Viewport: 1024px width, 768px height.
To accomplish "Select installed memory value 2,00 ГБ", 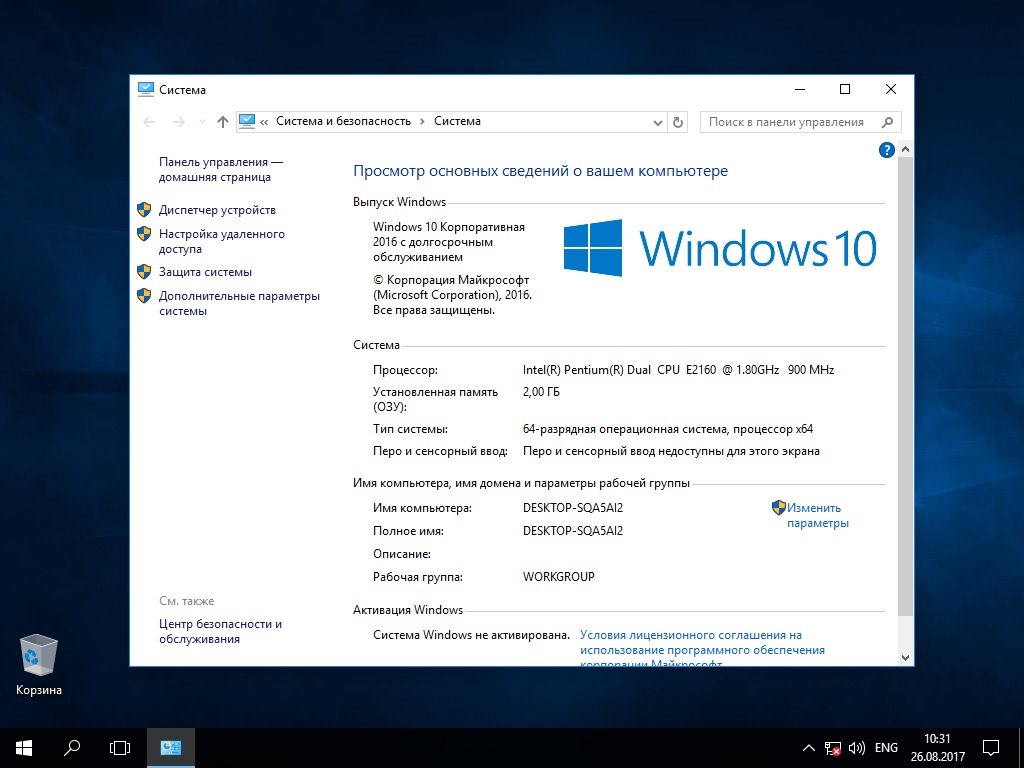I will coord(541,392).
